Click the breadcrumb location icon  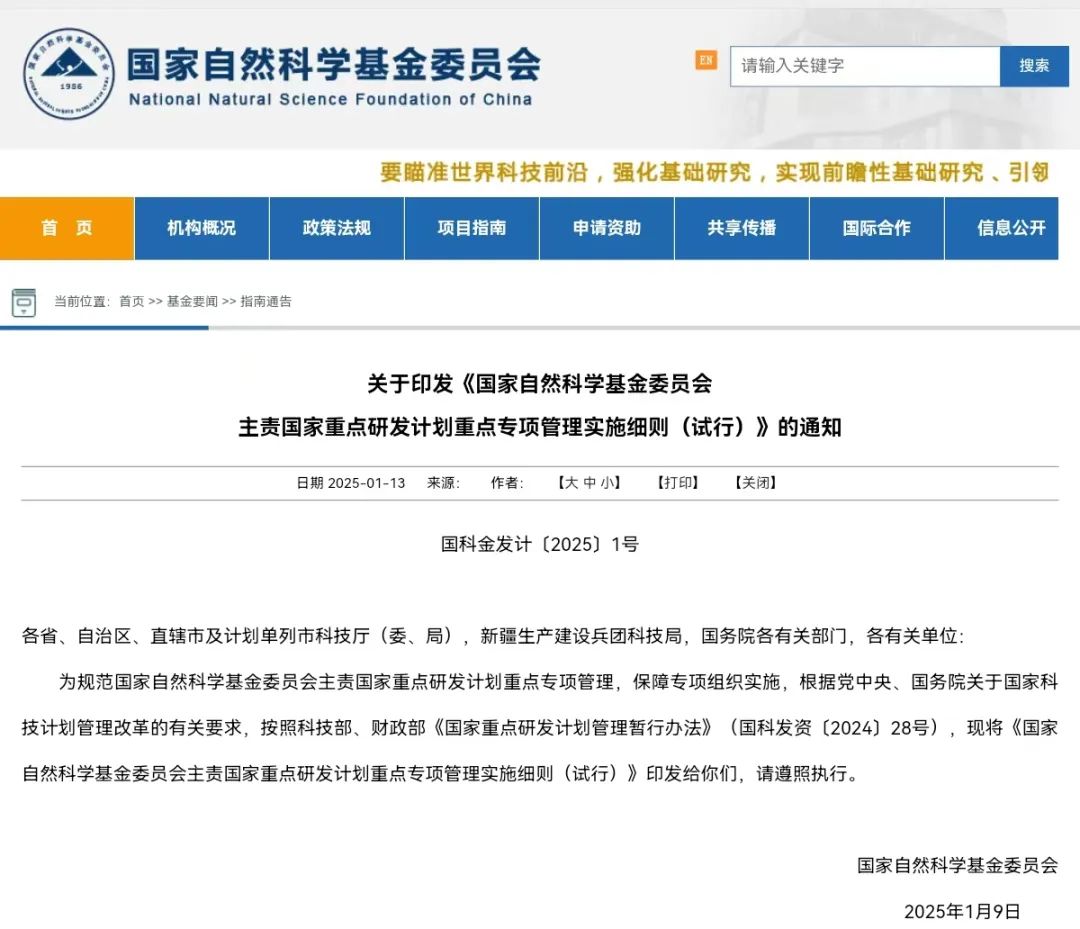pyautogui.click(x=23, y=302)
